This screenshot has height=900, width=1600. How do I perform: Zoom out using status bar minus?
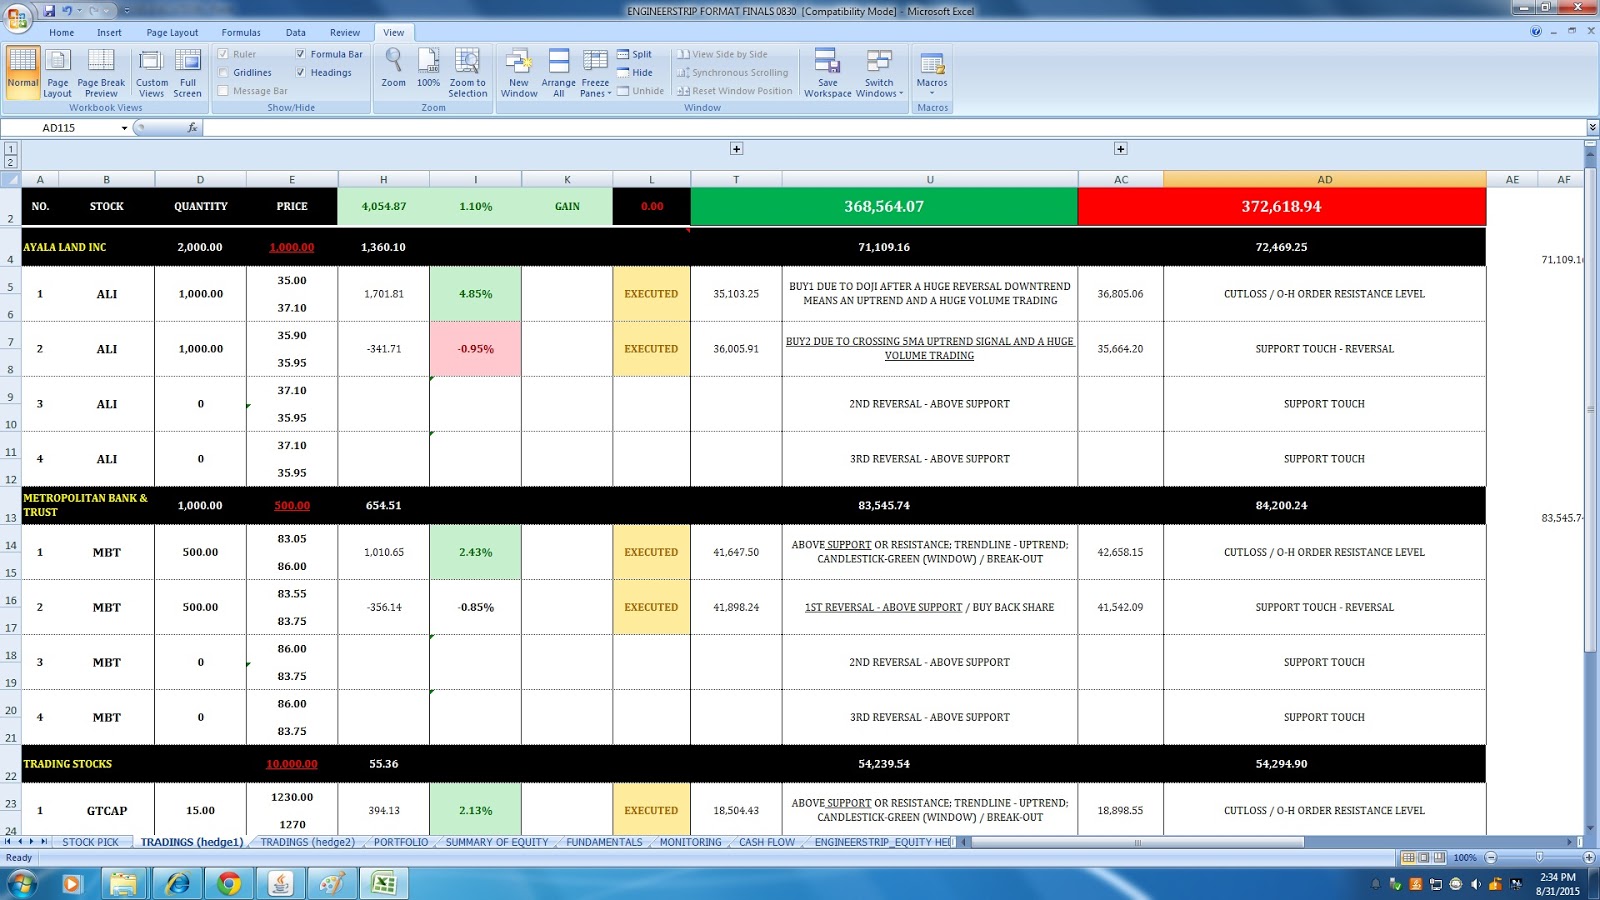tap(1491, 858)
